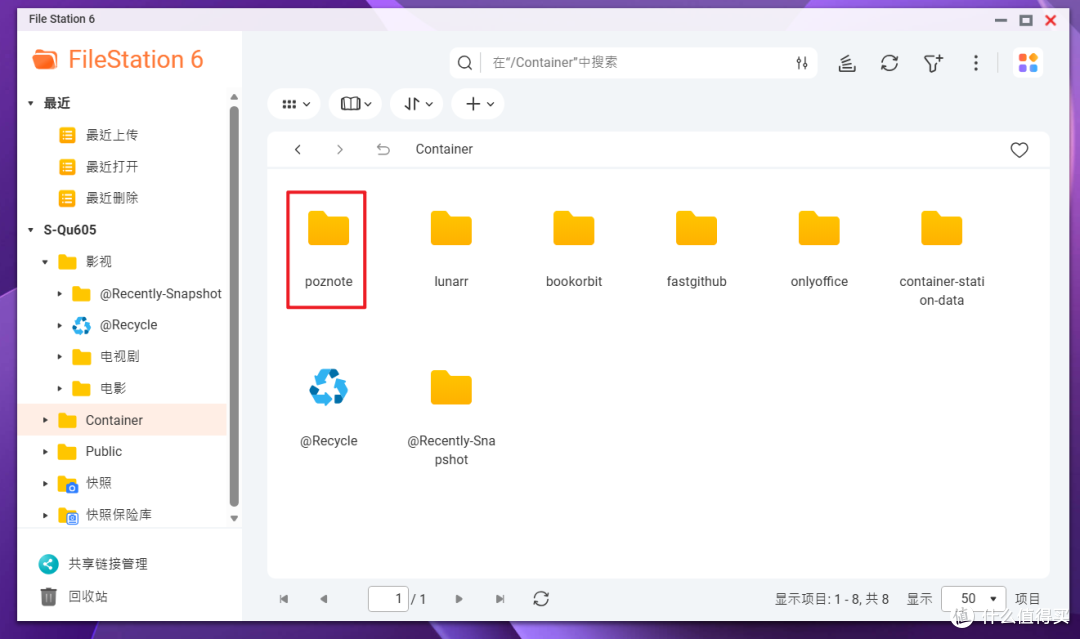The image size is (1080, 639).
Task: Go back with the left arrow
Action: point(298,149)
